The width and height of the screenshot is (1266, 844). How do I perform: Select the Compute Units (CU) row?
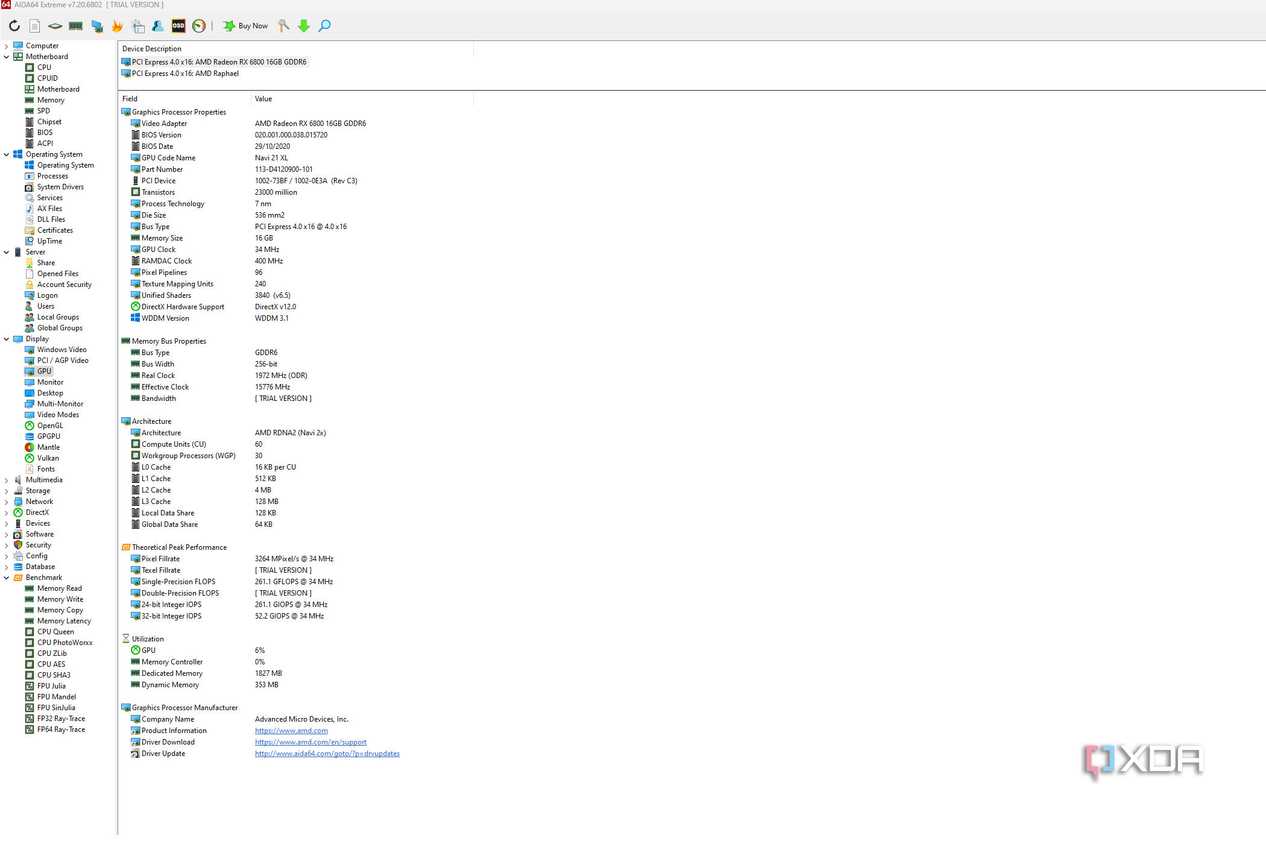(196, 444)
